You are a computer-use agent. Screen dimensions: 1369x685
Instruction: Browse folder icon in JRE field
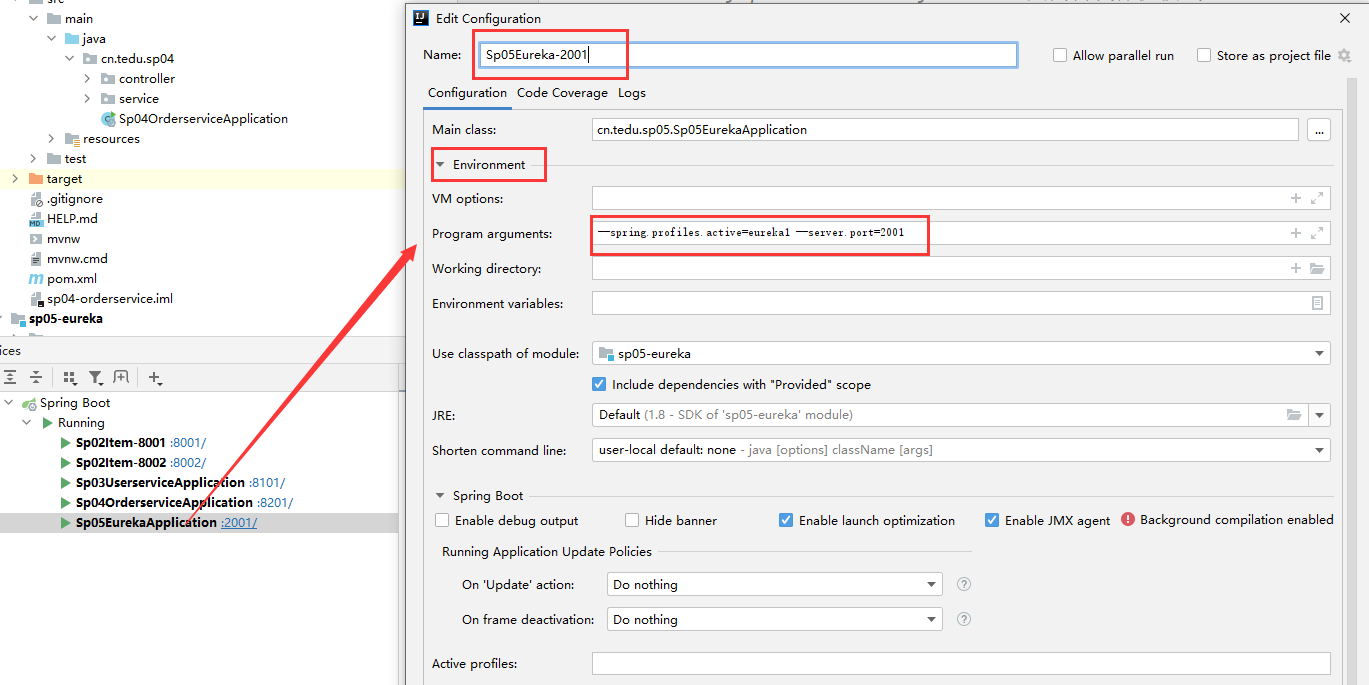1294,414
